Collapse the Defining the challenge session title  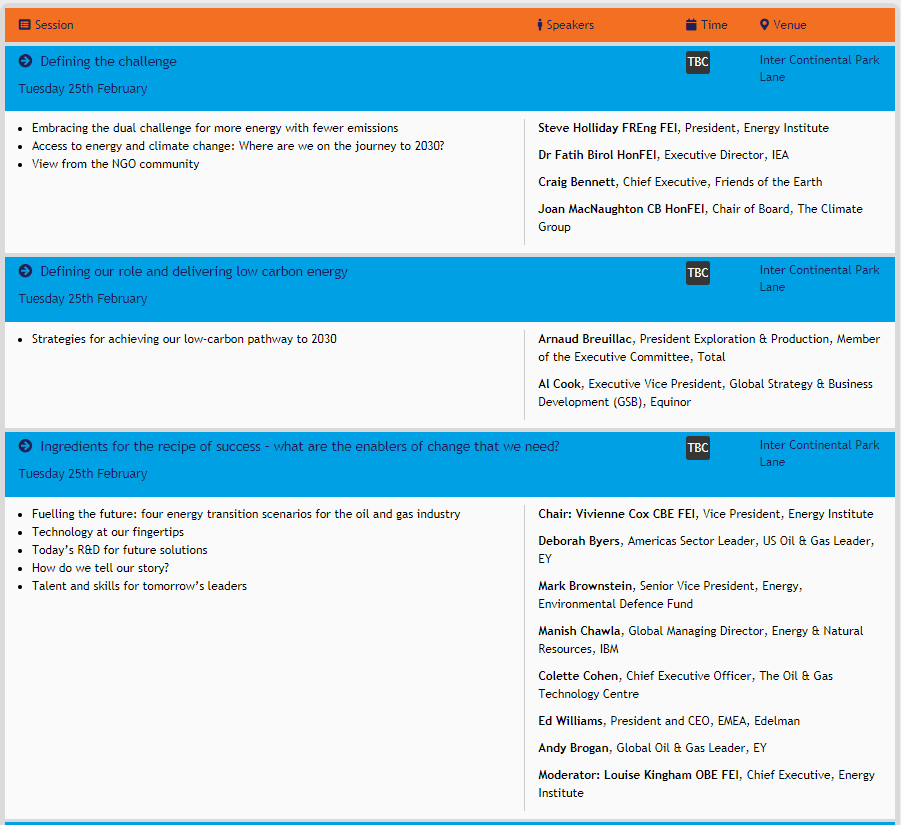click(x=108, y=62)
